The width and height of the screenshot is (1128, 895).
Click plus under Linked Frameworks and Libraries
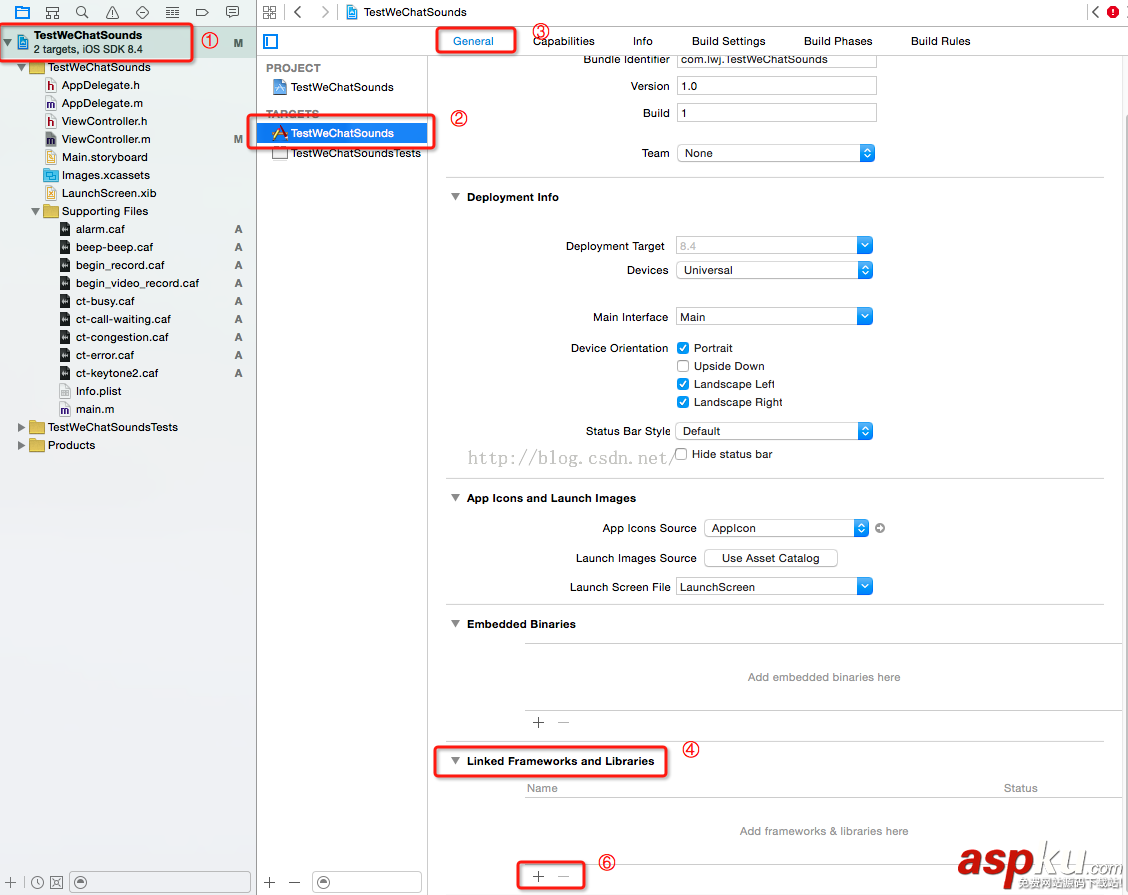coord(538,876)
